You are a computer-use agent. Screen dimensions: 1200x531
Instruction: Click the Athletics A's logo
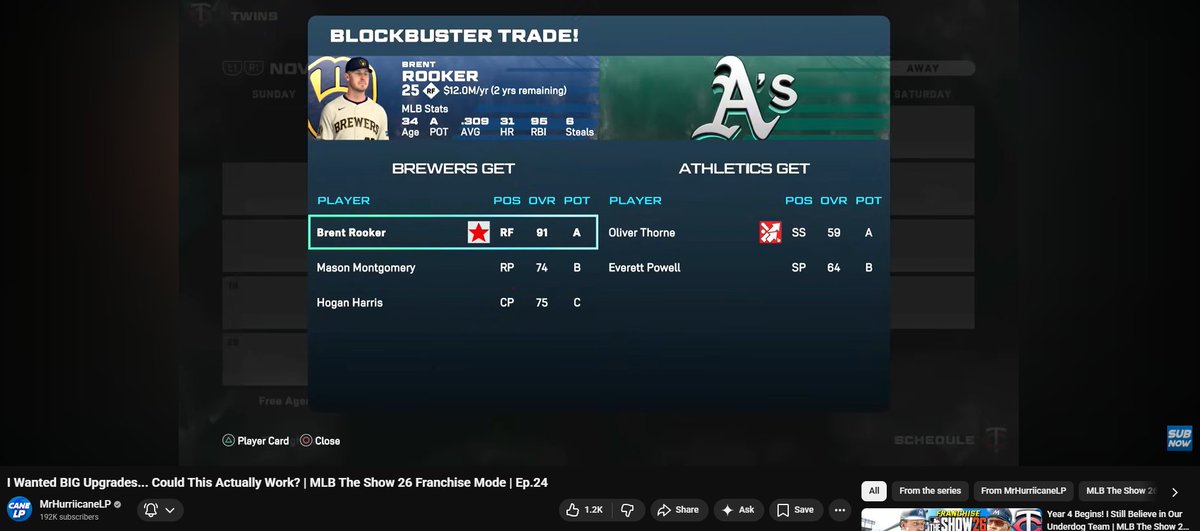pyautogui.click(x=743, y=98)
